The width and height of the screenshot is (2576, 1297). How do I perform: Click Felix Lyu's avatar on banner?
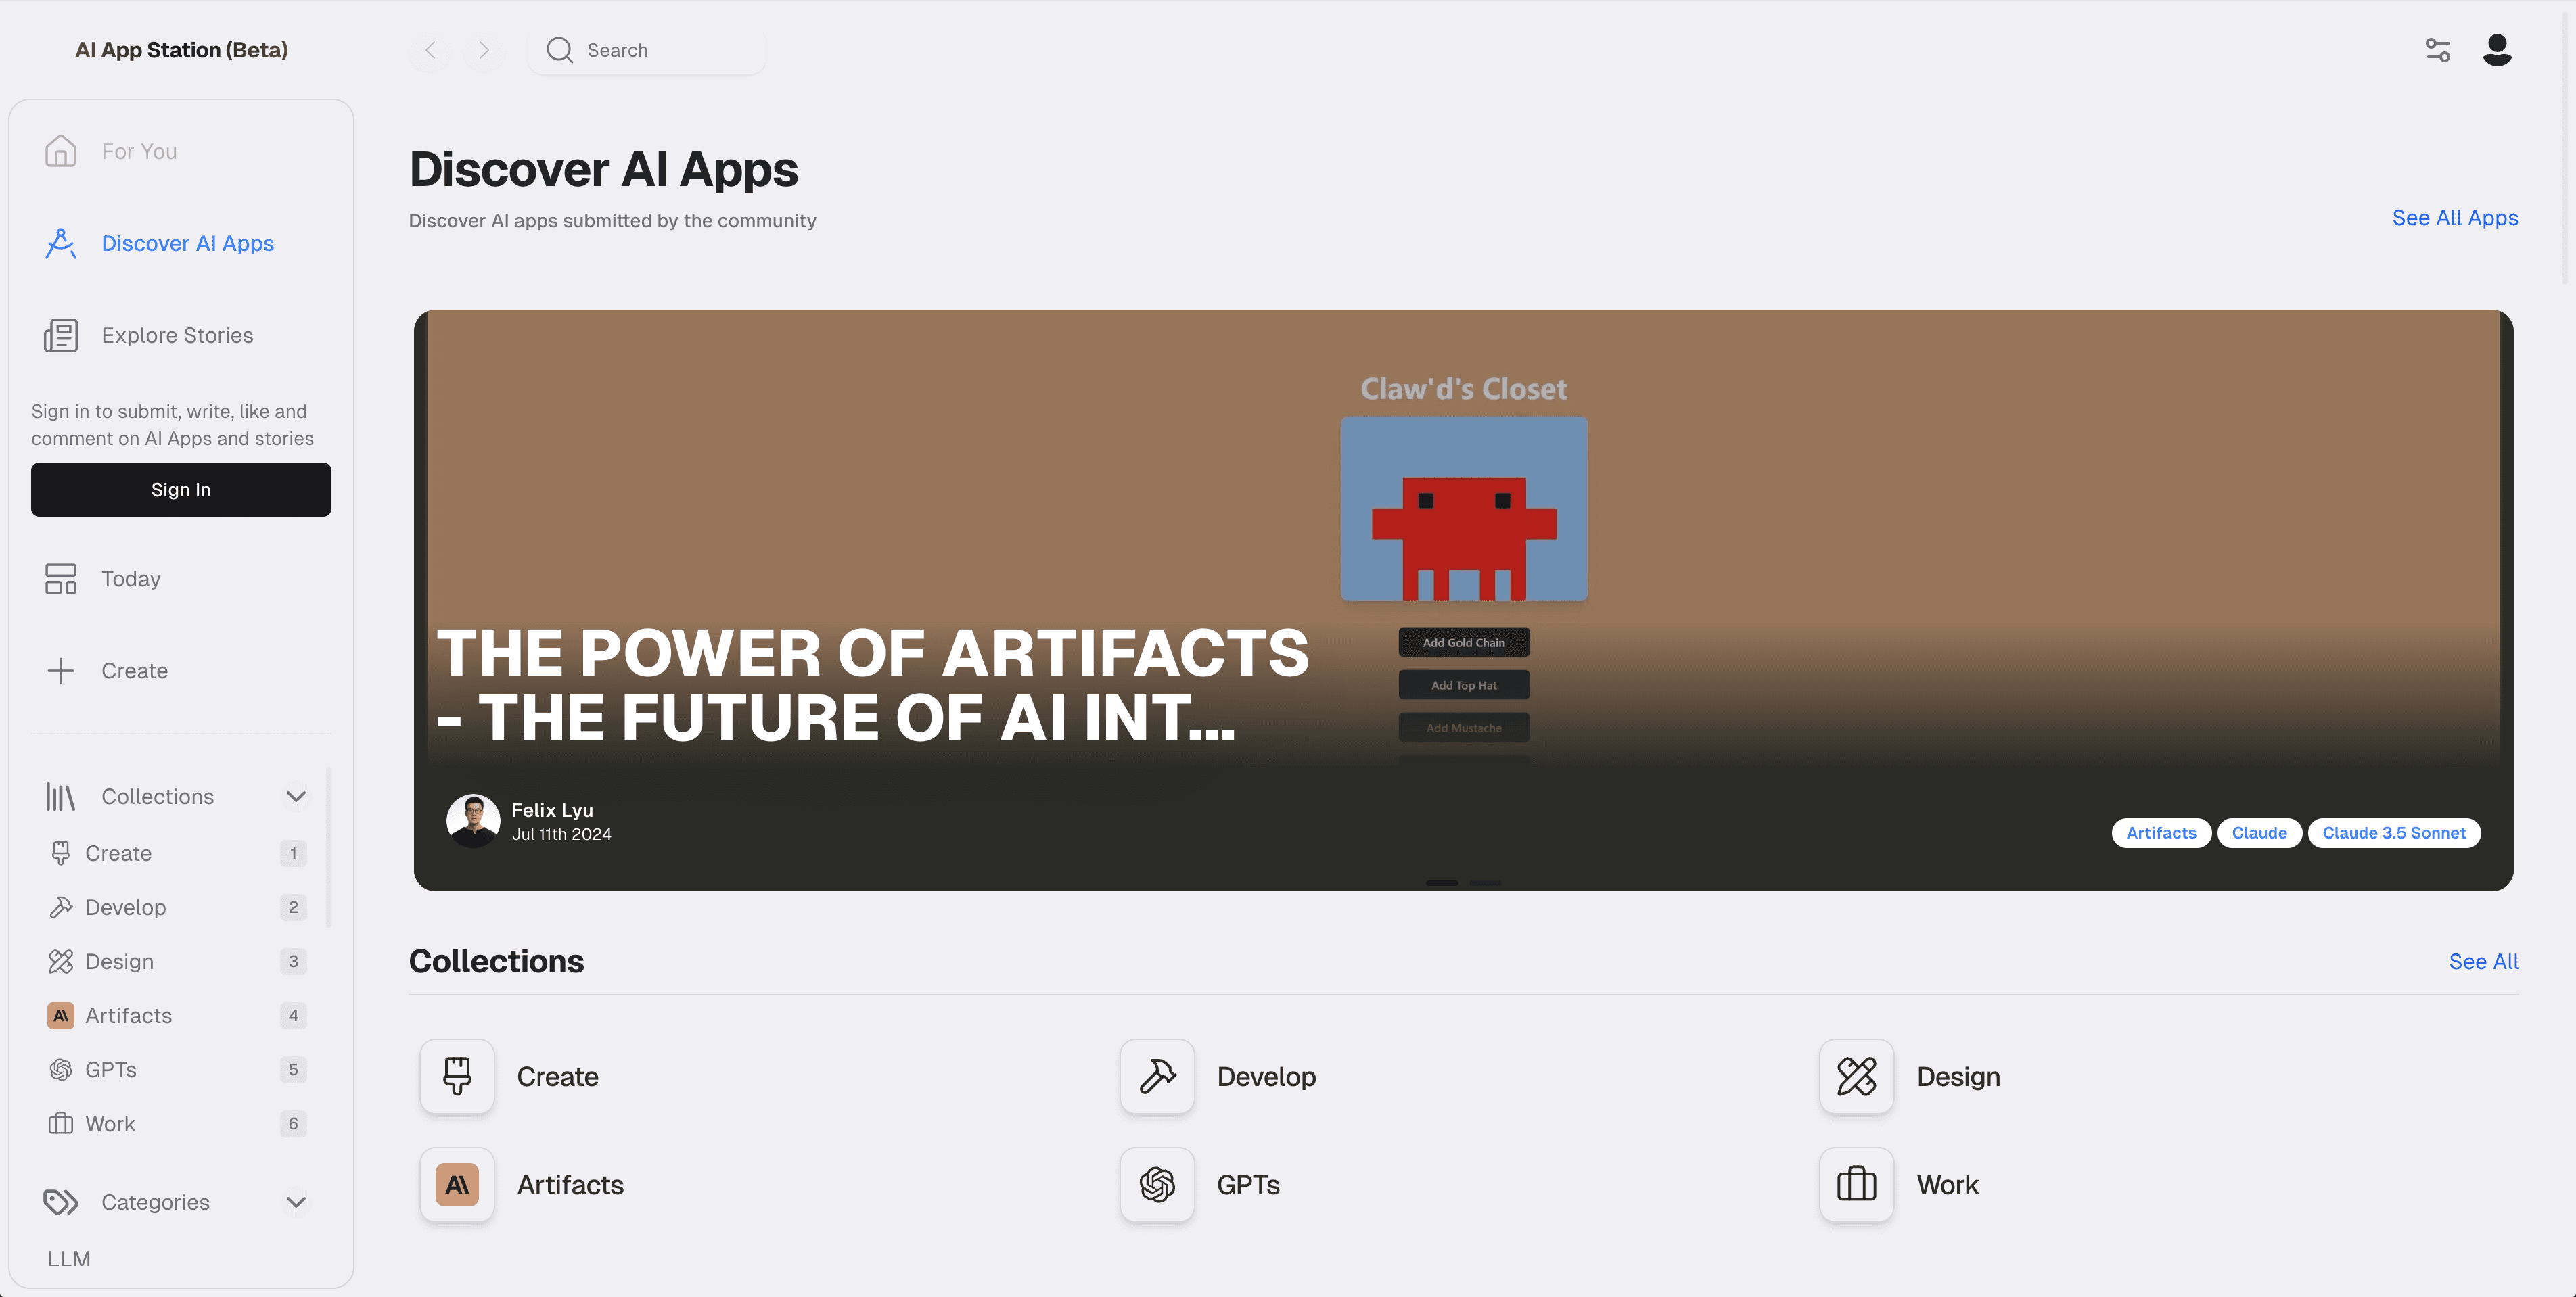coord(473,820)
